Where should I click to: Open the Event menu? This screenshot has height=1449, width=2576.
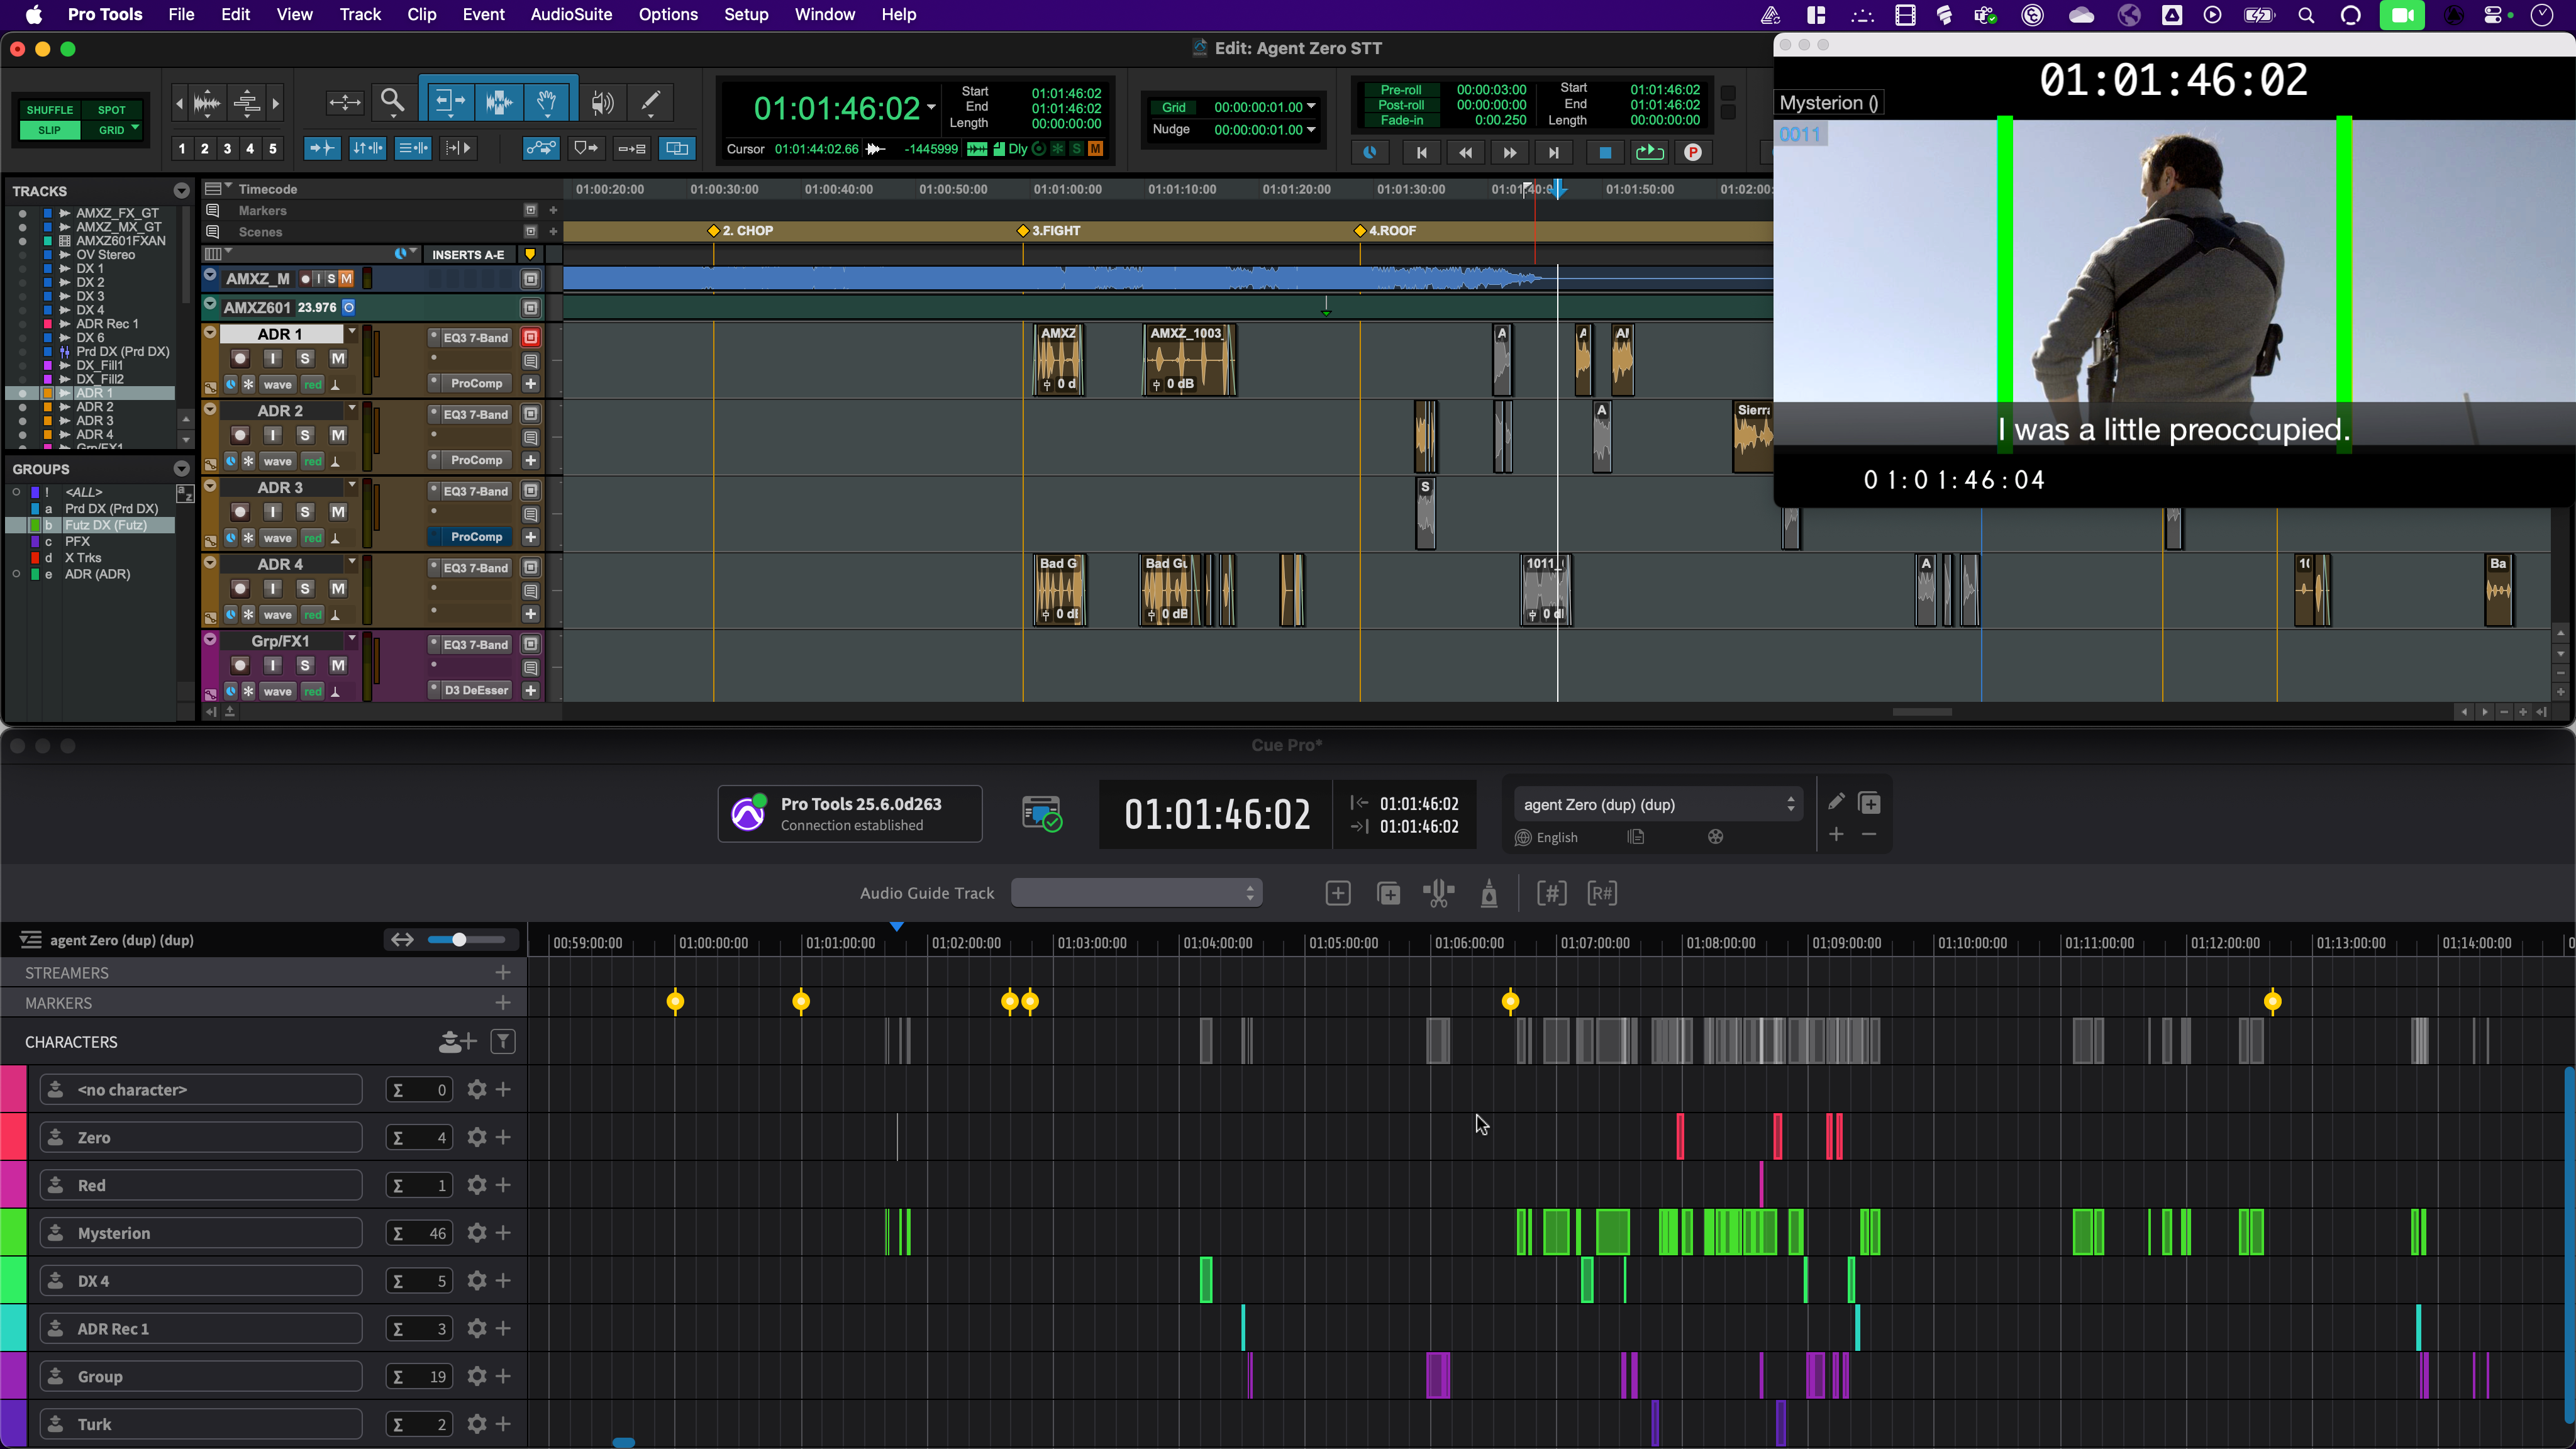[483, 14]
